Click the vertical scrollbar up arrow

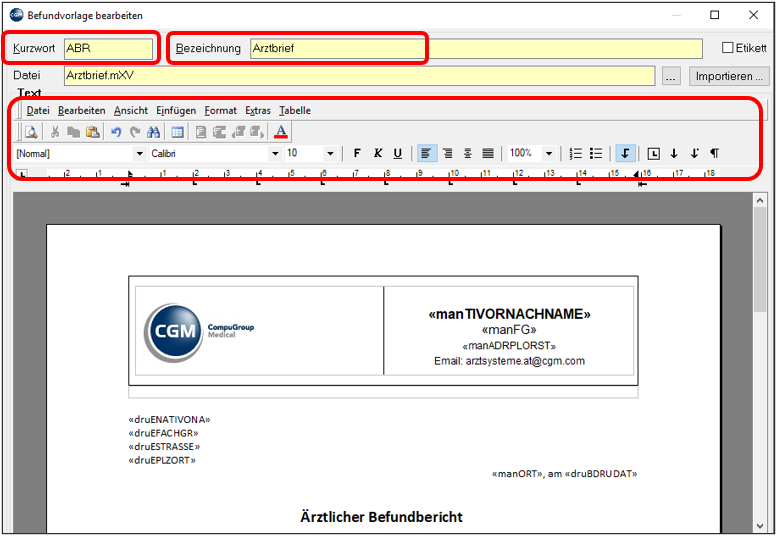[x=760, y=201]
